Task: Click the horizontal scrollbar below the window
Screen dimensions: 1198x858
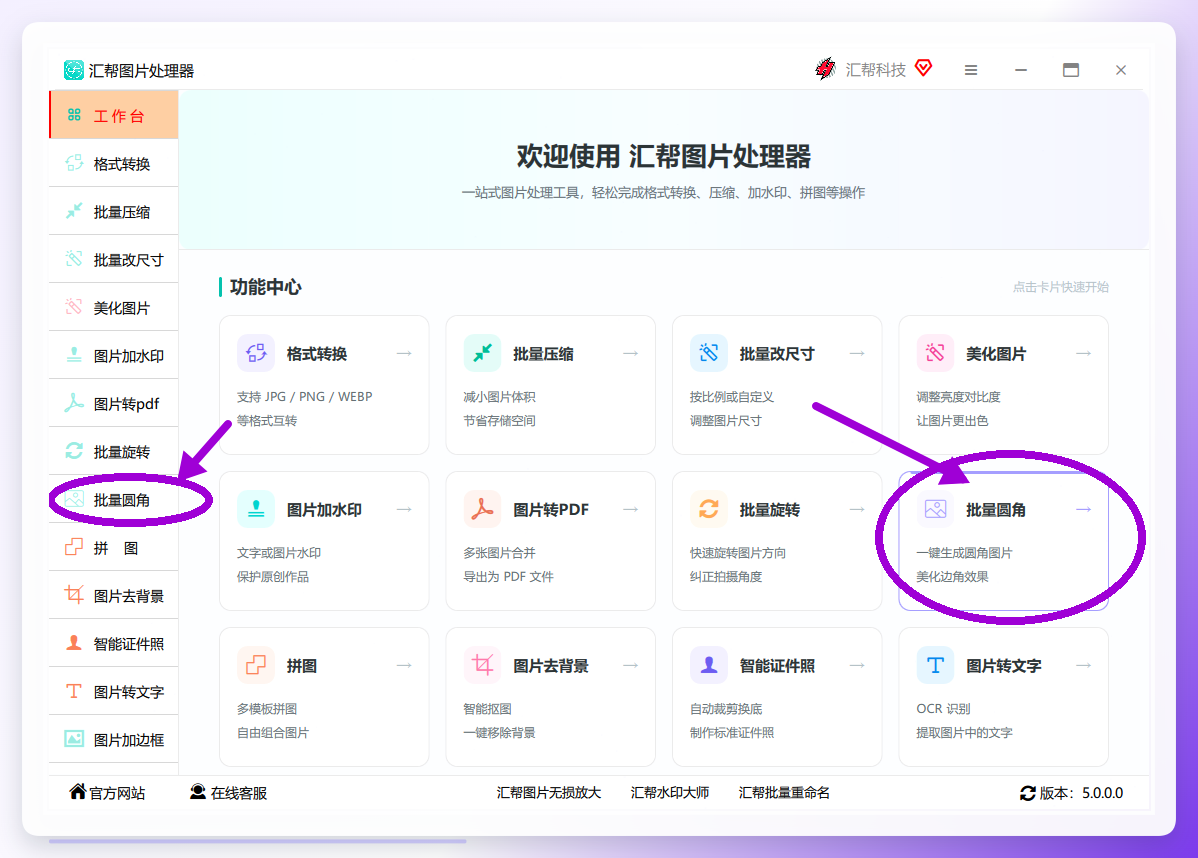Action: 257,841
